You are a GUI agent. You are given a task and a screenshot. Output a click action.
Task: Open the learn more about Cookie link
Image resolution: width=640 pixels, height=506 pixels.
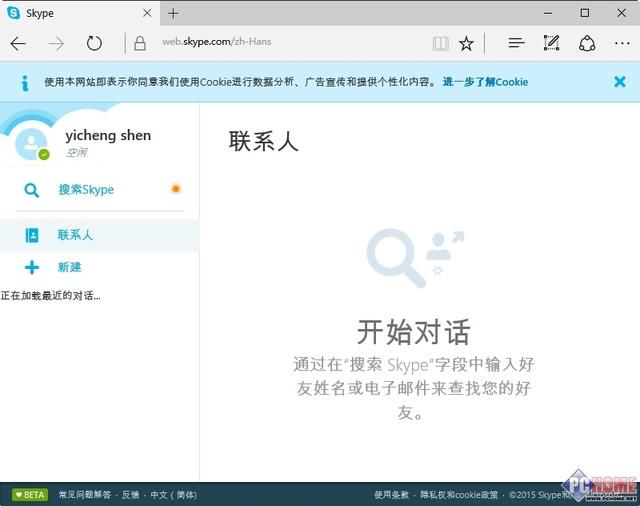(485, 82)
